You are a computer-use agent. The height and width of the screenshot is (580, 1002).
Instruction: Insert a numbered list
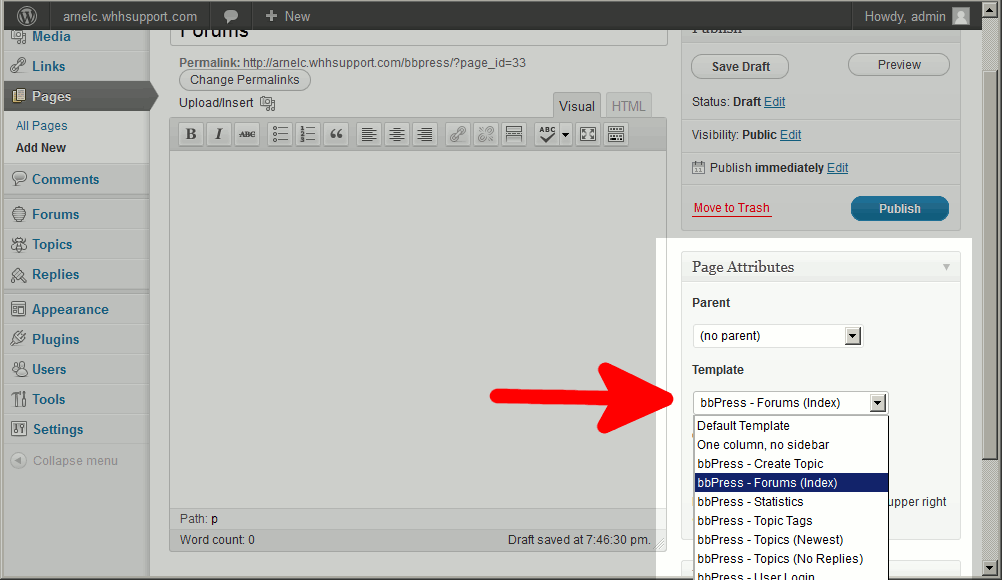click(308, 135)
